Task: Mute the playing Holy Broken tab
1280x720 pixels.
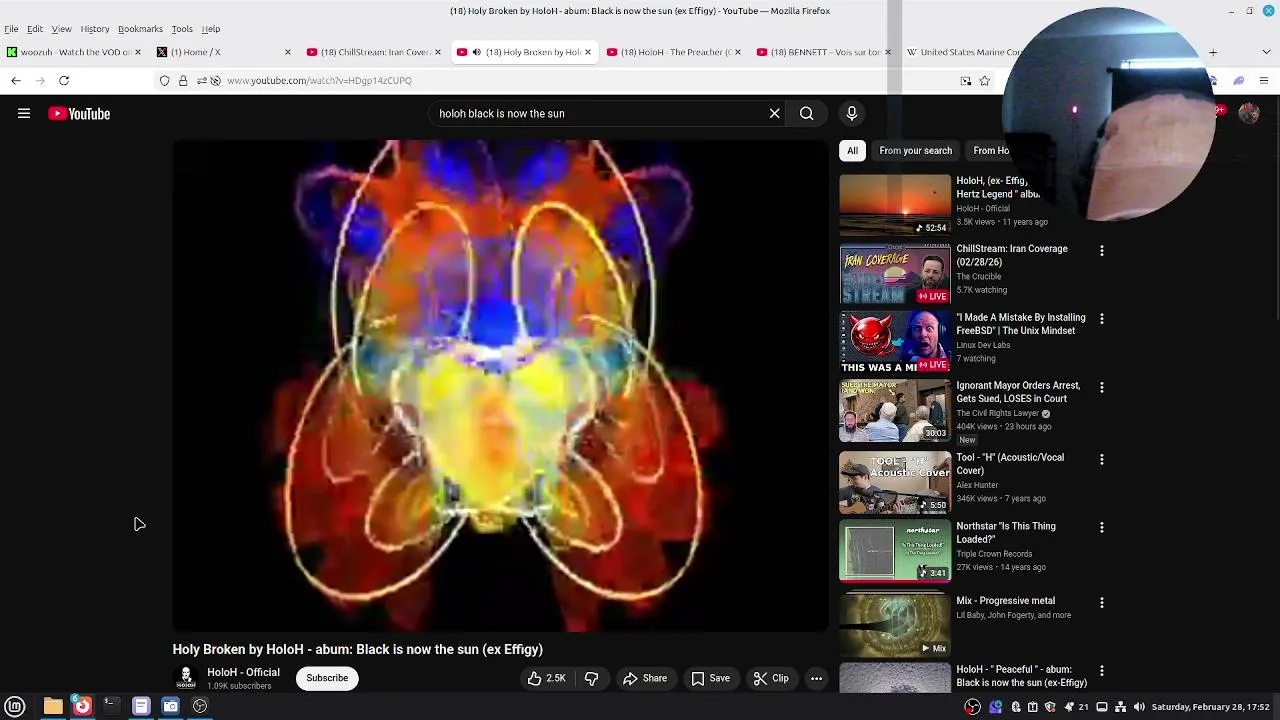Action: point(476,52)
